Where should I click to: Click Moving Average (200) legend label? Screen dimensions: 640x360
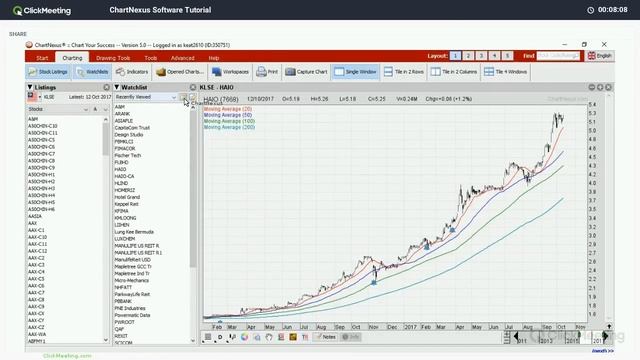click(x=229, y=127)
